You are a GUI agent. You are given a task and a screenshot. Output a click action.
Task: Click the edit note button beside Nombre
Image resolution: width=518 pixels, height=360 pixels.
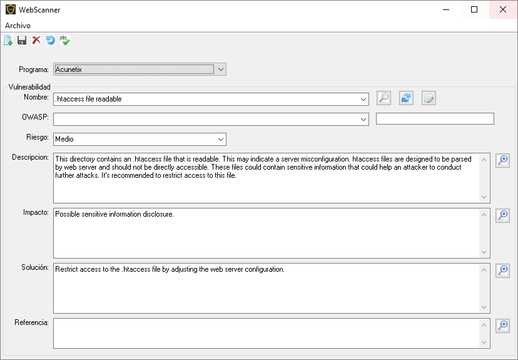click(x=429, y=98)
